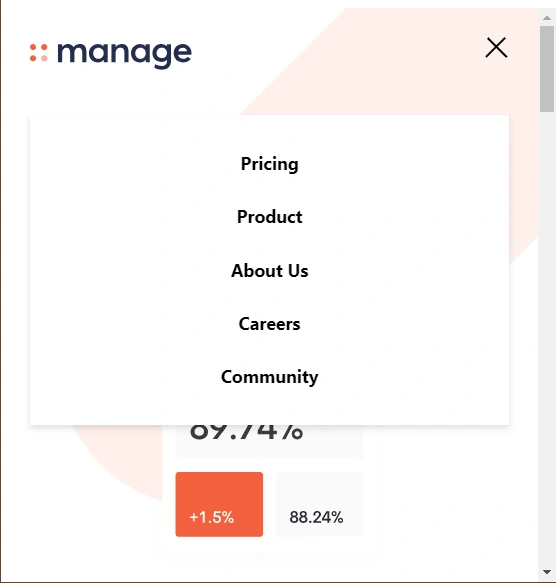556x583 pixels.
Task: Click empty space below the Community link
Action: tap(270, 407)
